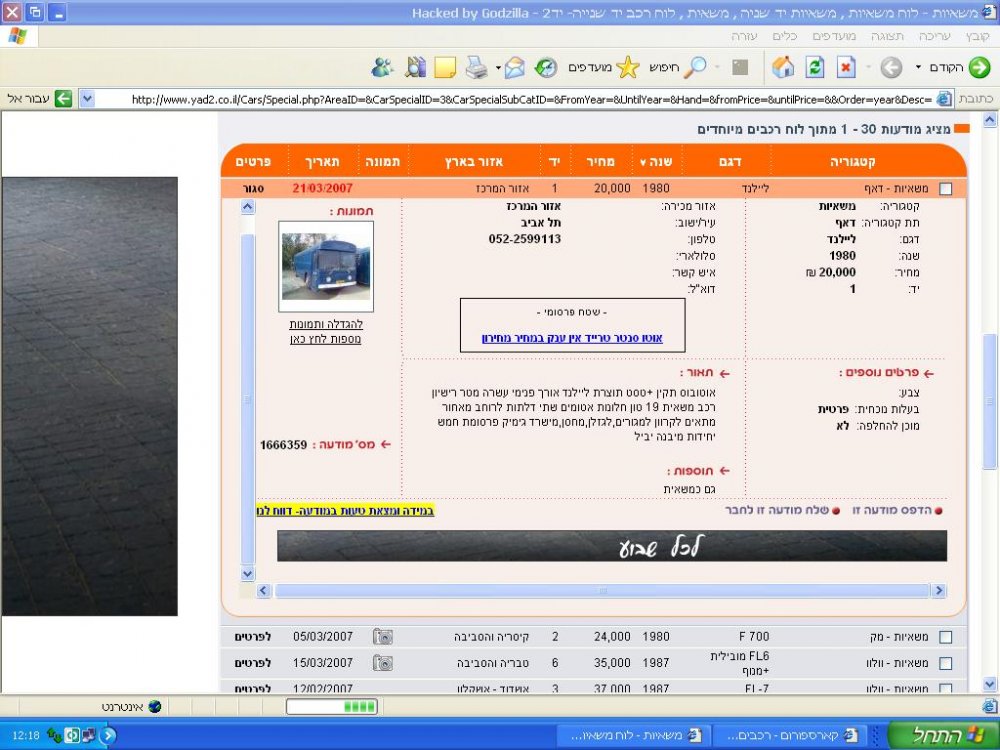Click the Home page icon in toolbar

(783, 67)
